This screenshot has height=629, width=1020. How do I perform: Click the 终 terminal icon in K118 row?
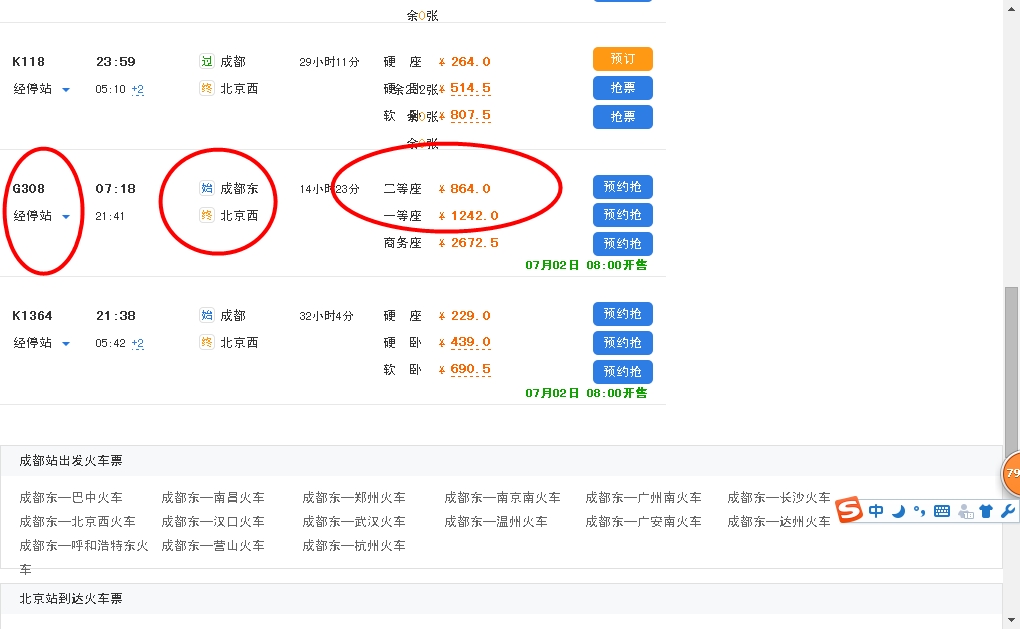pyautogui.click(x=207, y=88)
